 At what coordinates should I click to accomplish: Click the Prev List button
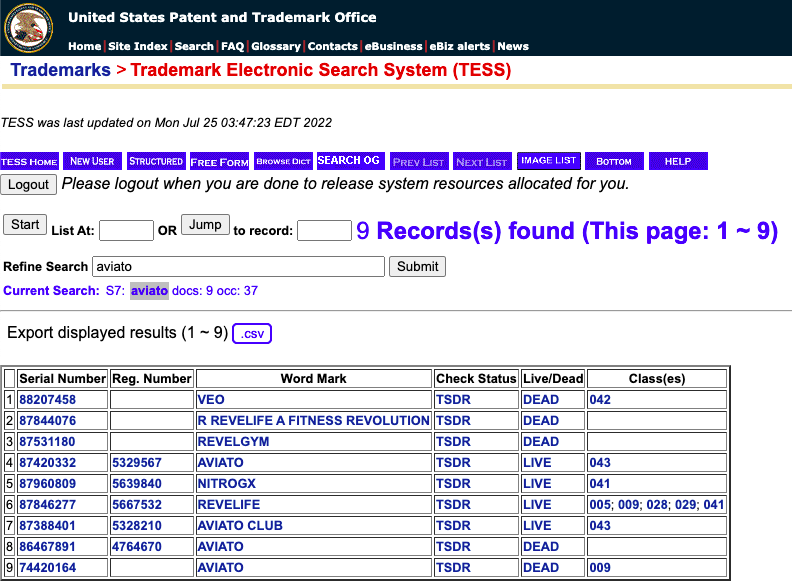pyautogui.click(x=419, y=162)
